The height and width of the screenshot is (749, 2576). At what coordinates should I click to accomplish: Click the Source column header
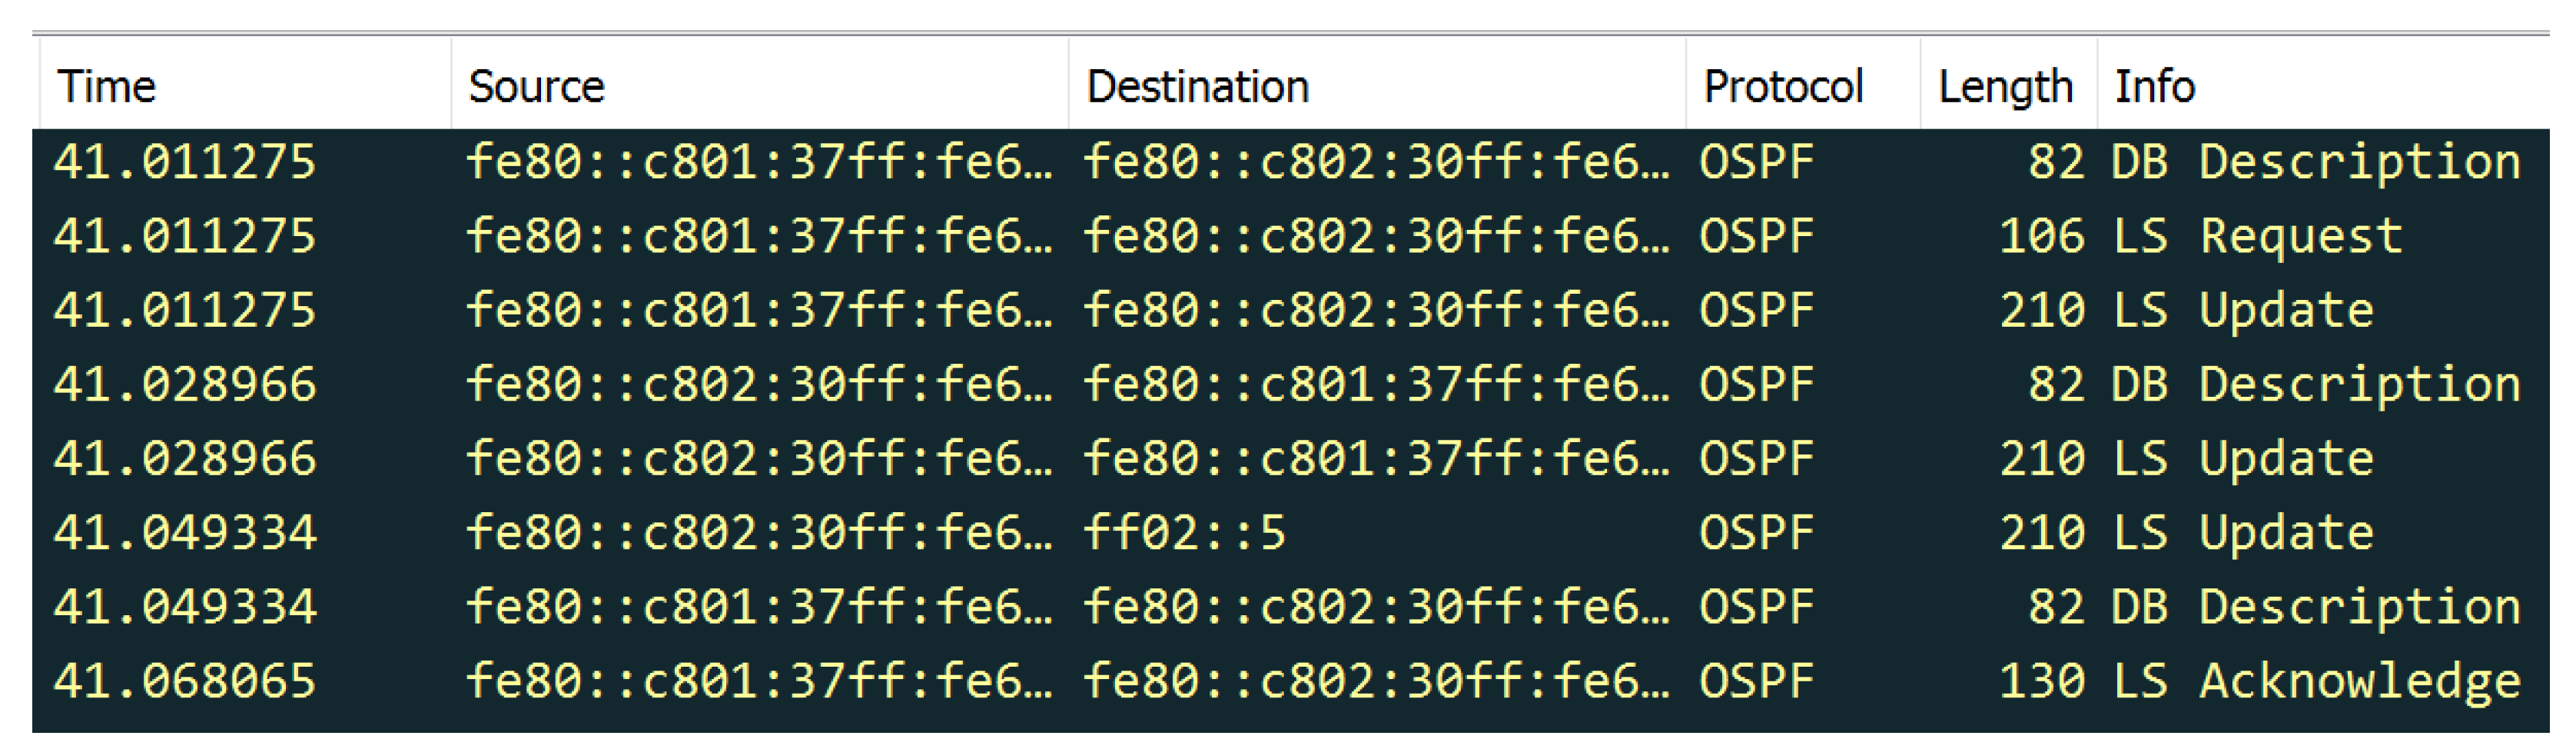coord(536,87)
